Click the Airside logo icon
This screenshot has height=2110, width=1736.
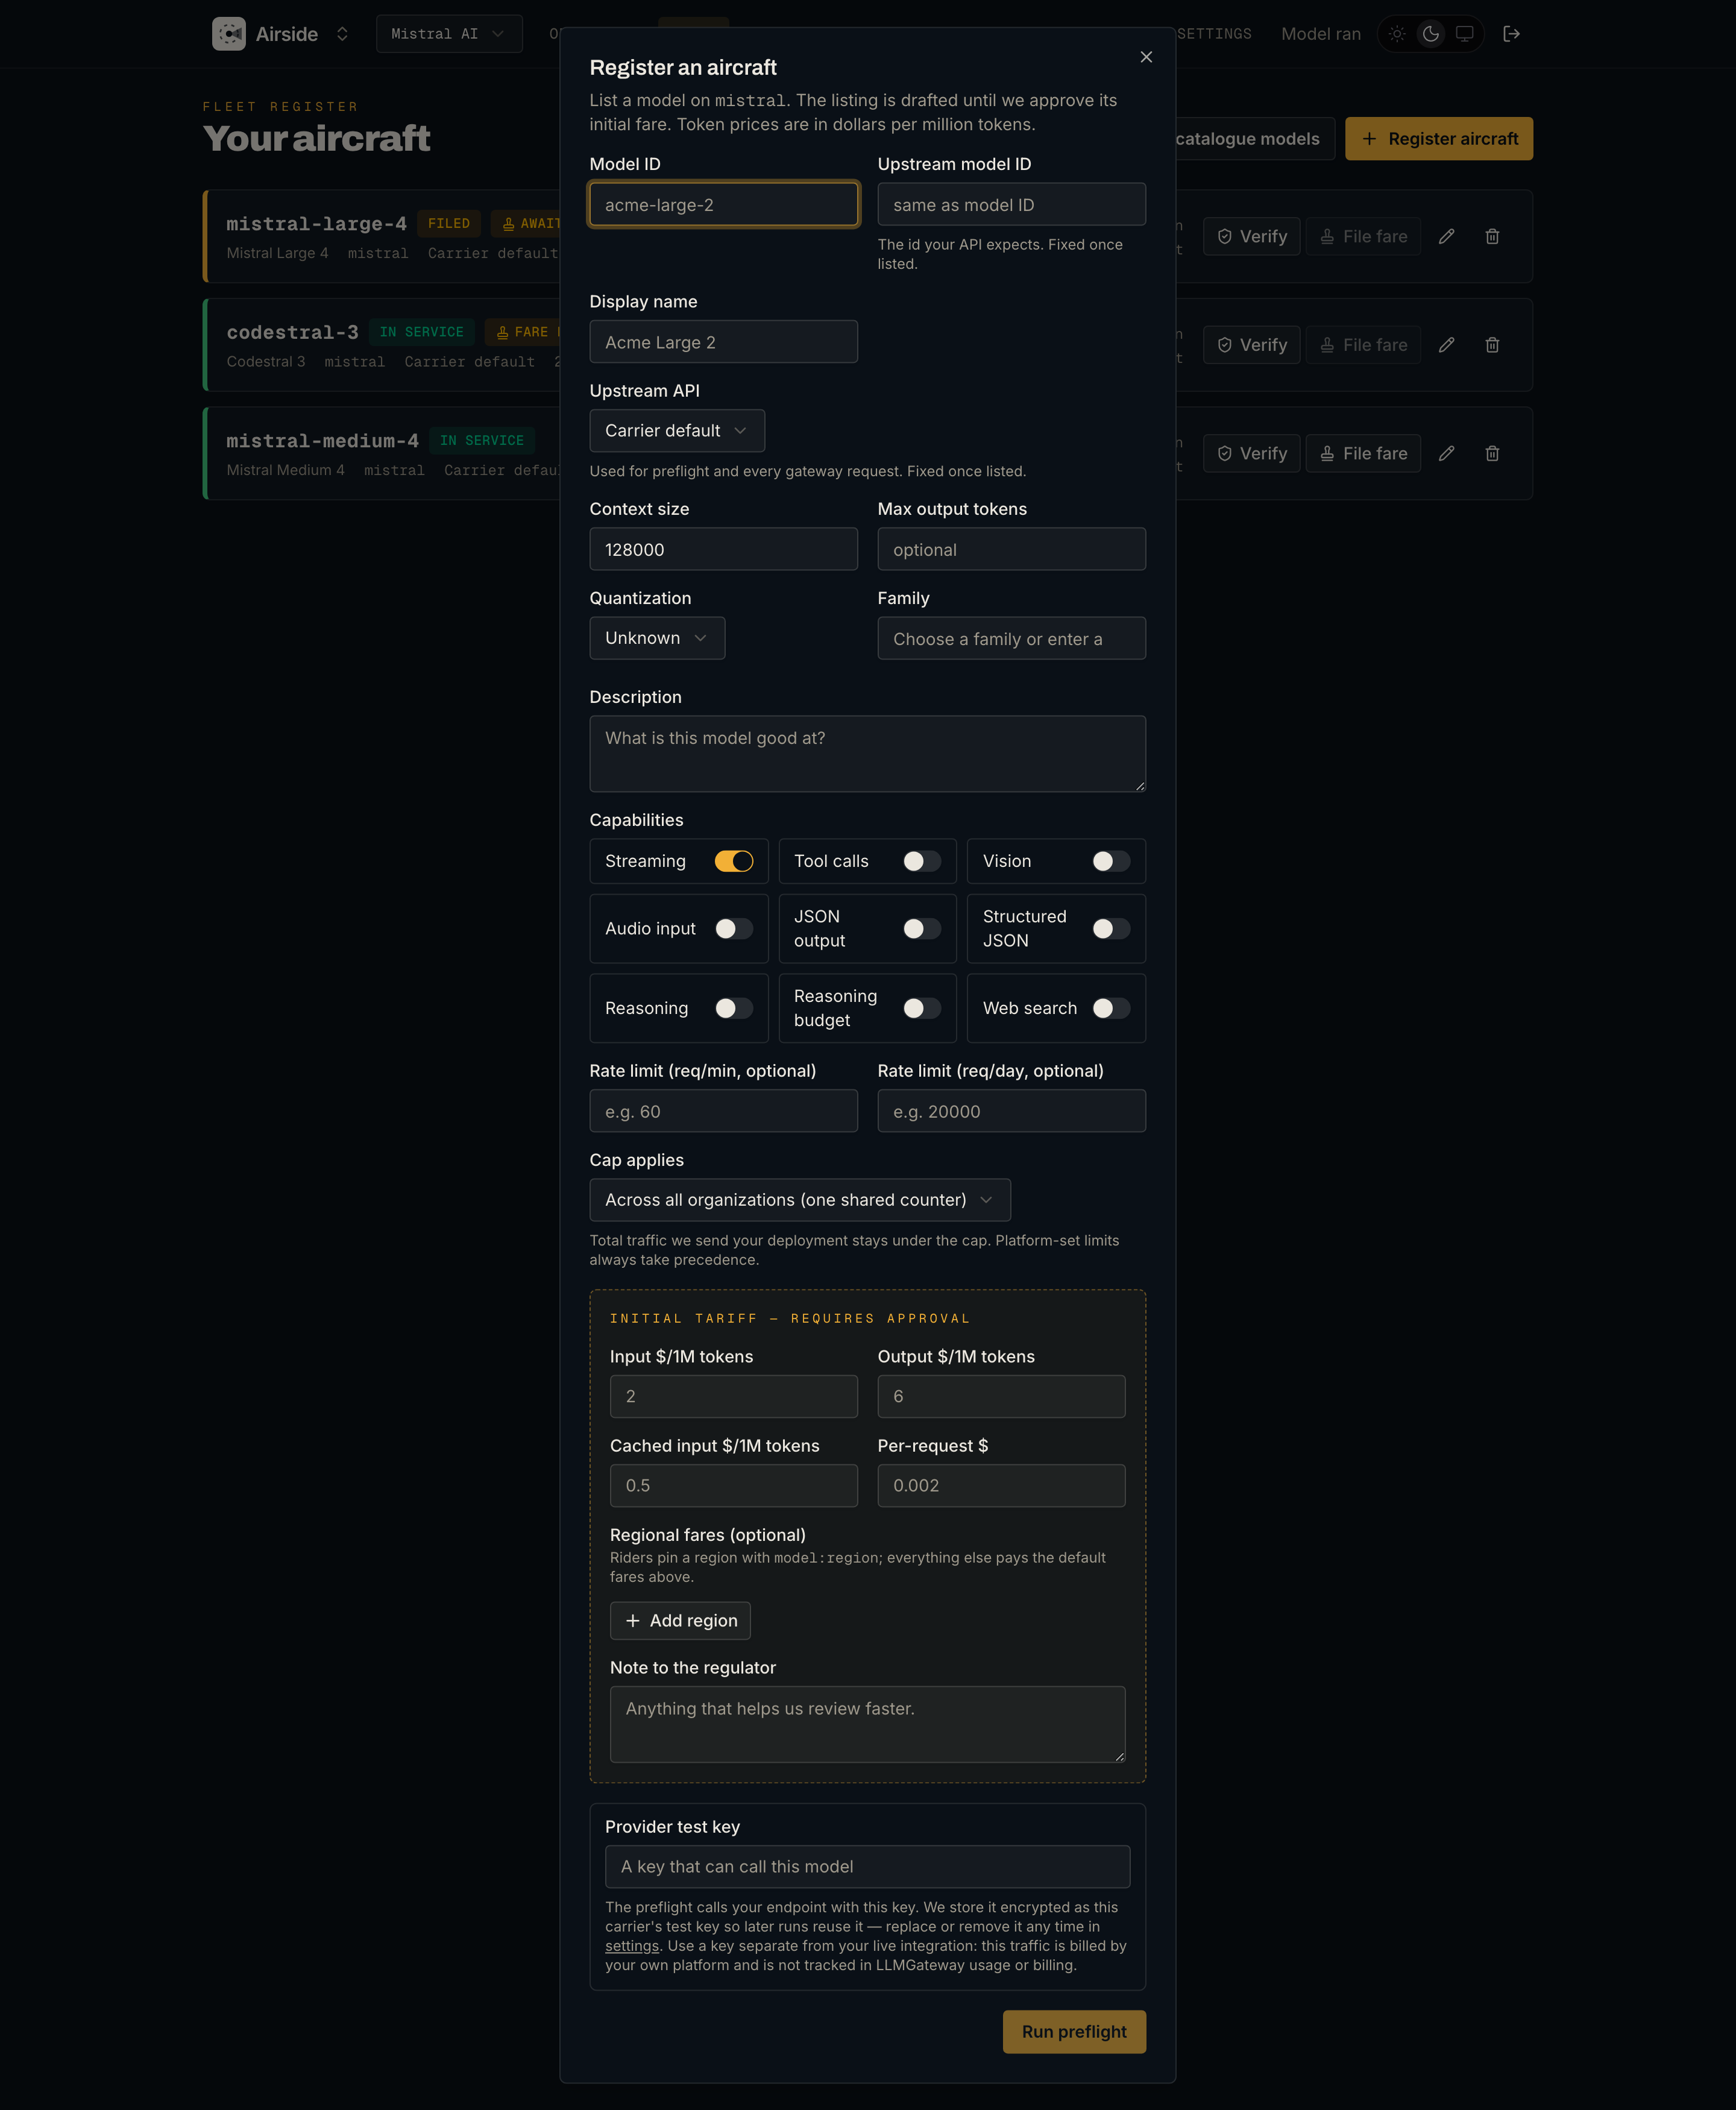pyautogui.click(x=229, y=34)
